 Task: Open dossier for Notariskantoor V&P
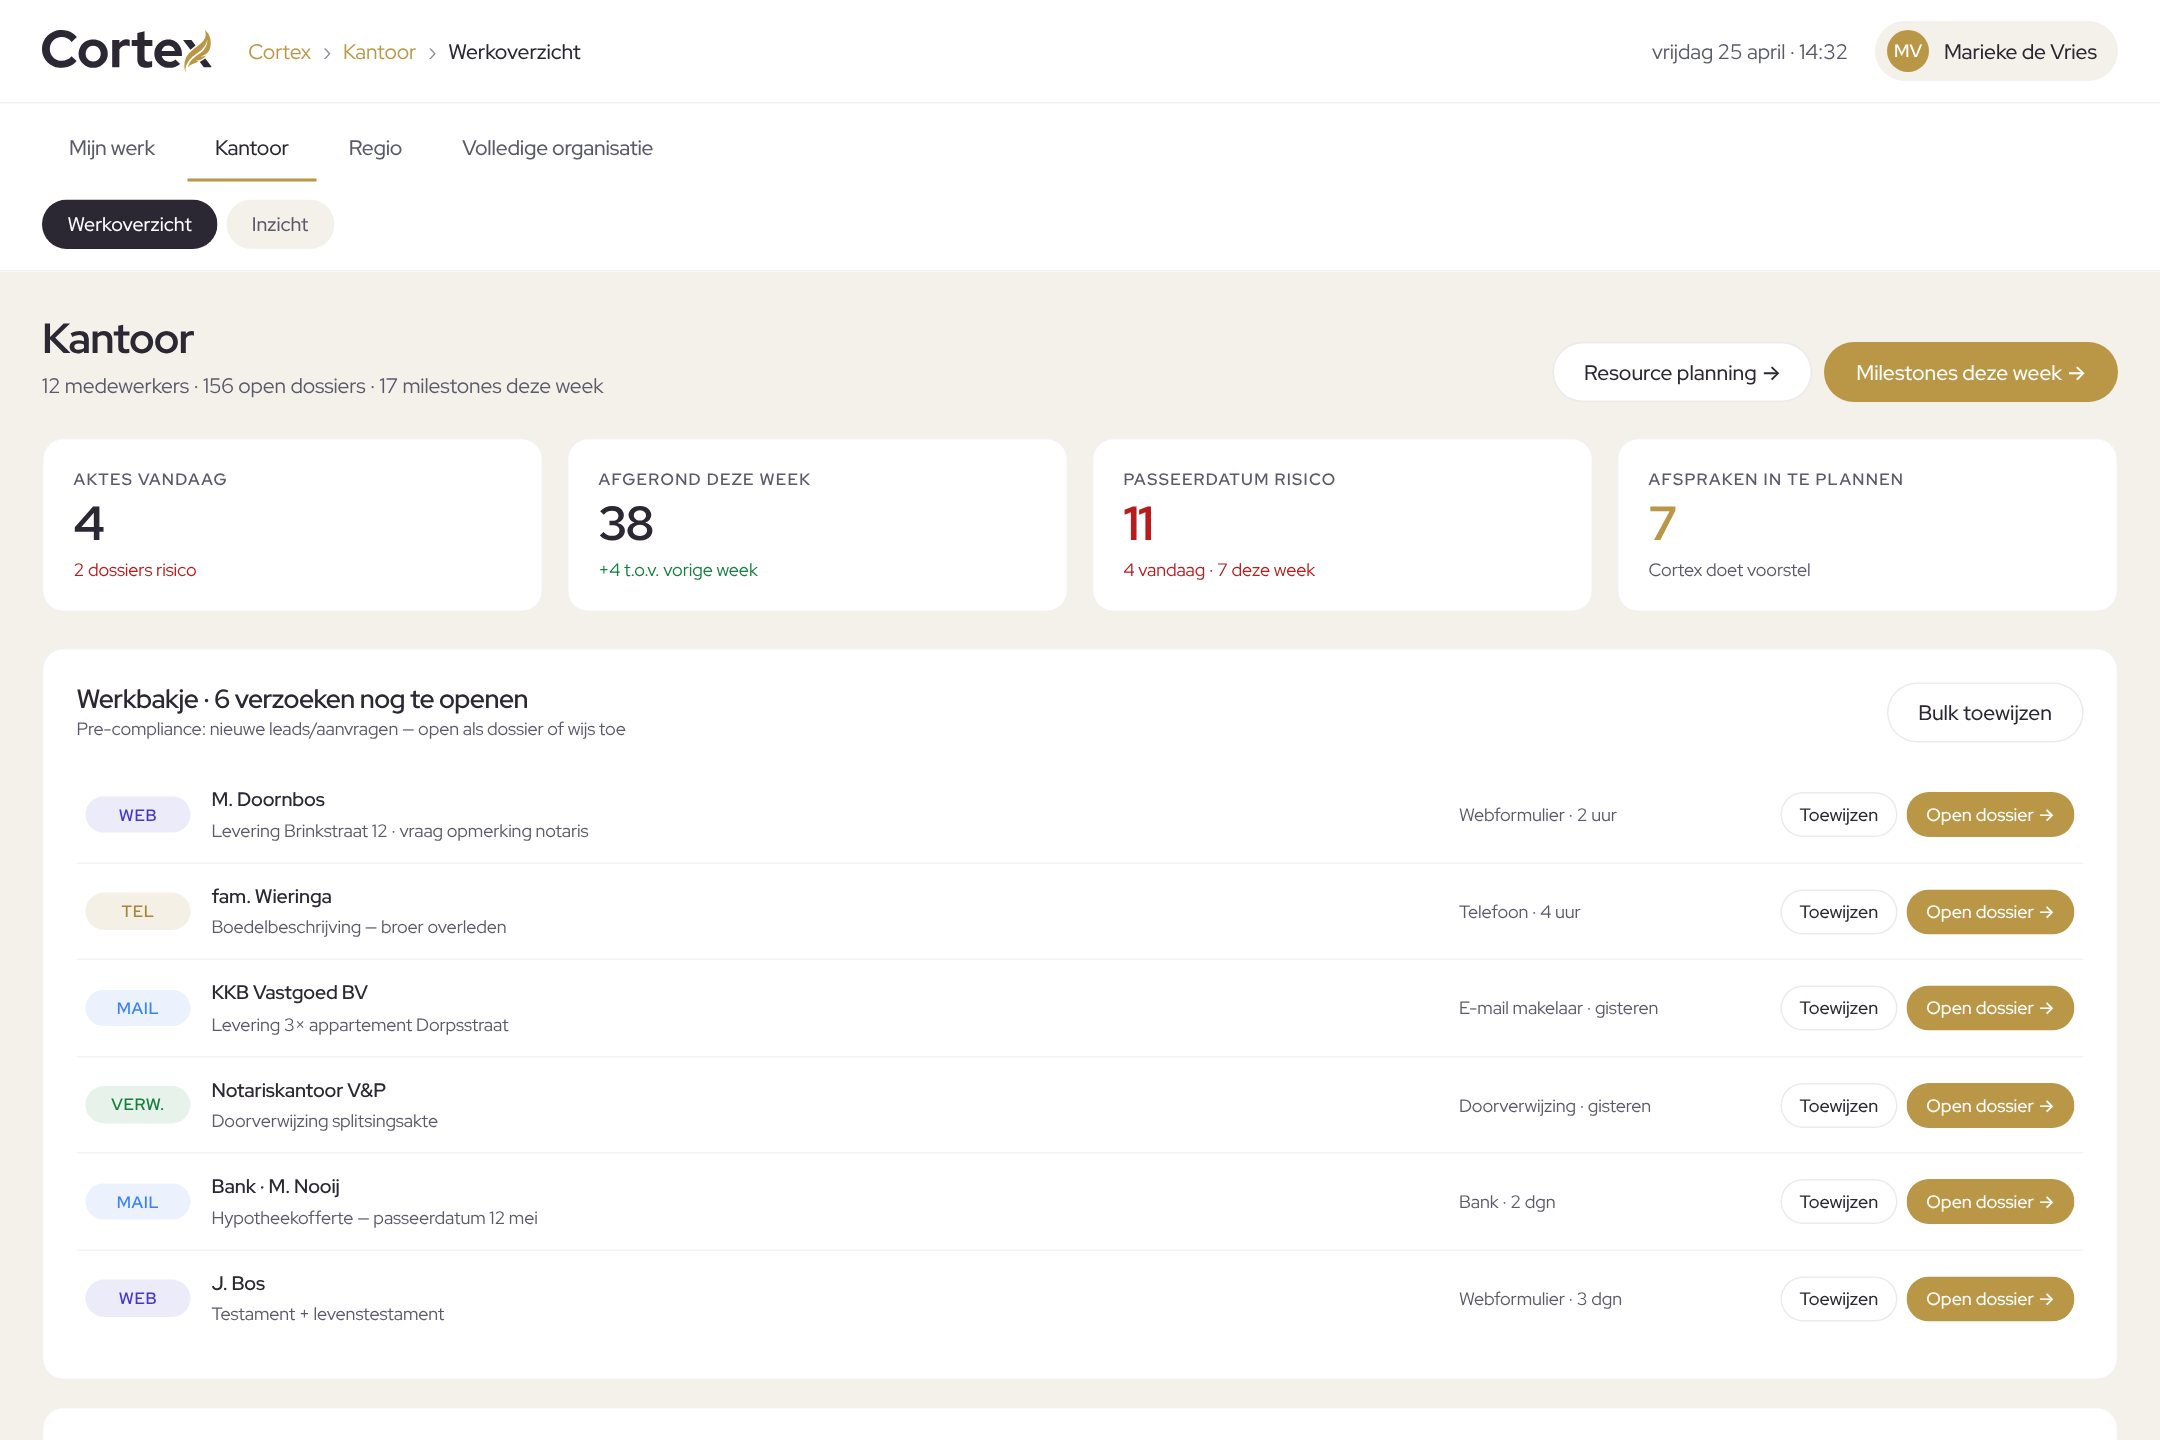pyautogui.click(x=1990, y=1106)
